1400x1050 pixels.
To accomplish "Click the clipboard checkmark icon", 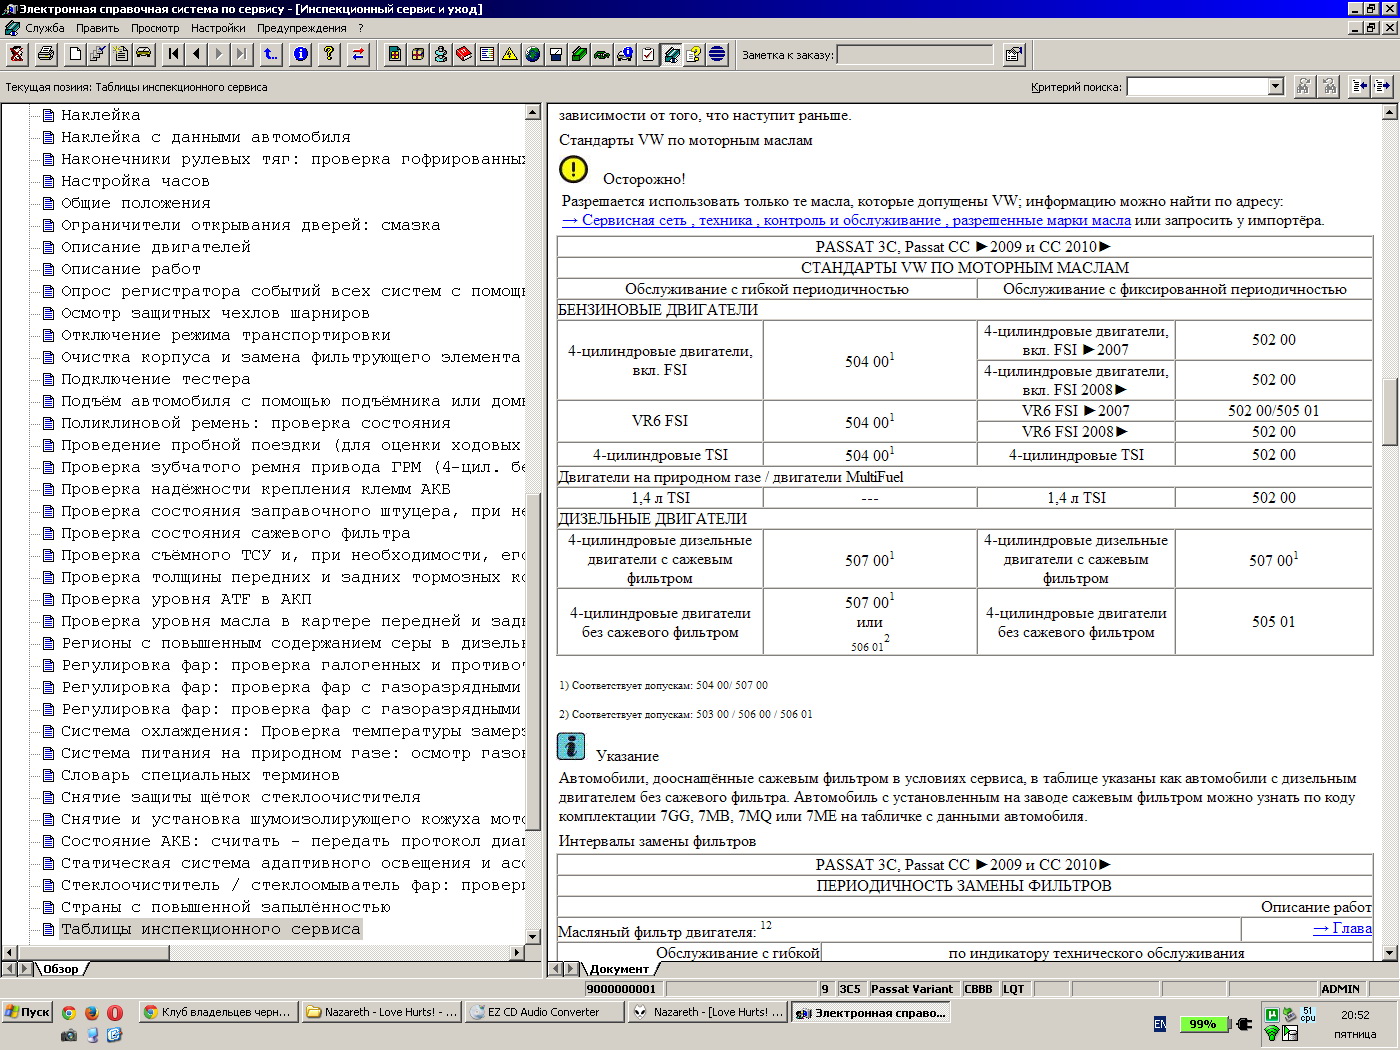I will point(648,54).
